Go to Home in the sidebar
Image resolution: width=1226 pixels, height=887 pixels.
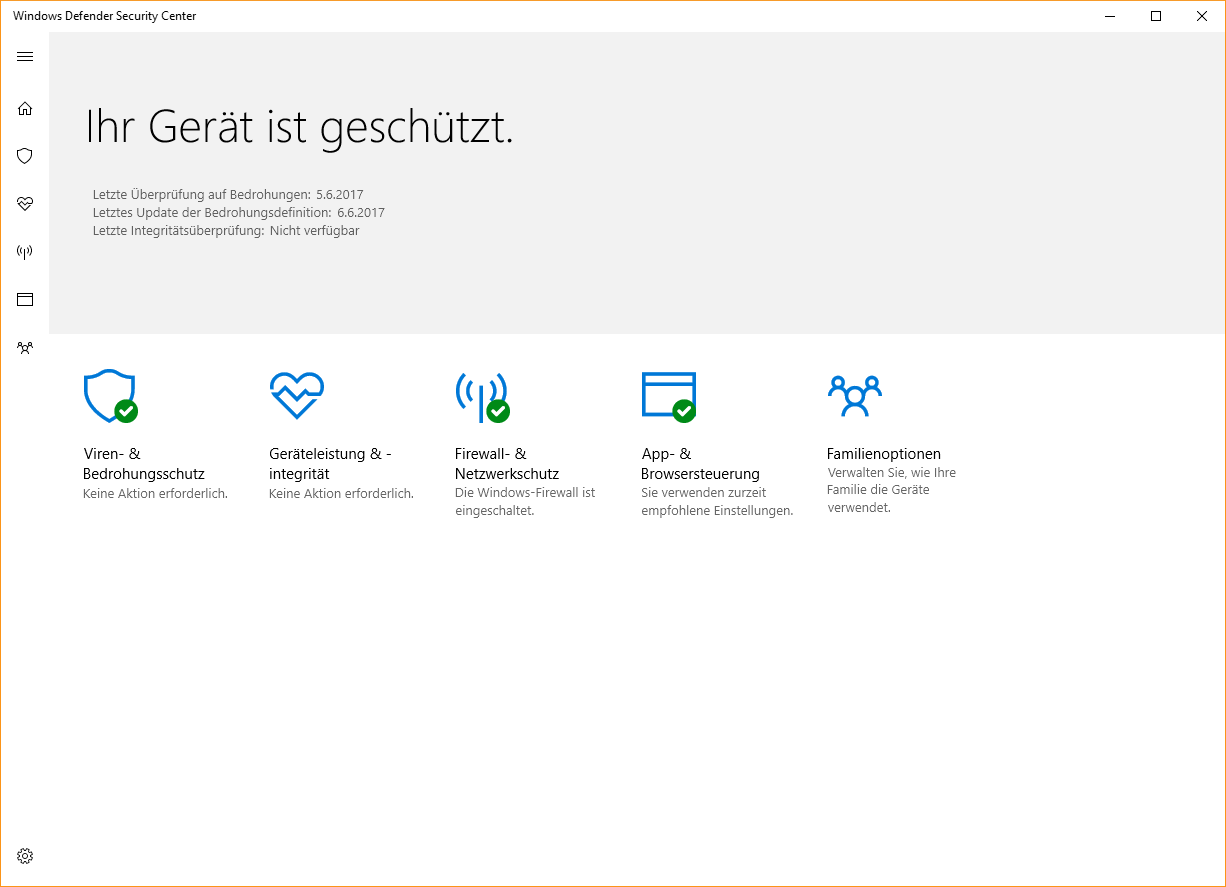tap(25, 108)
